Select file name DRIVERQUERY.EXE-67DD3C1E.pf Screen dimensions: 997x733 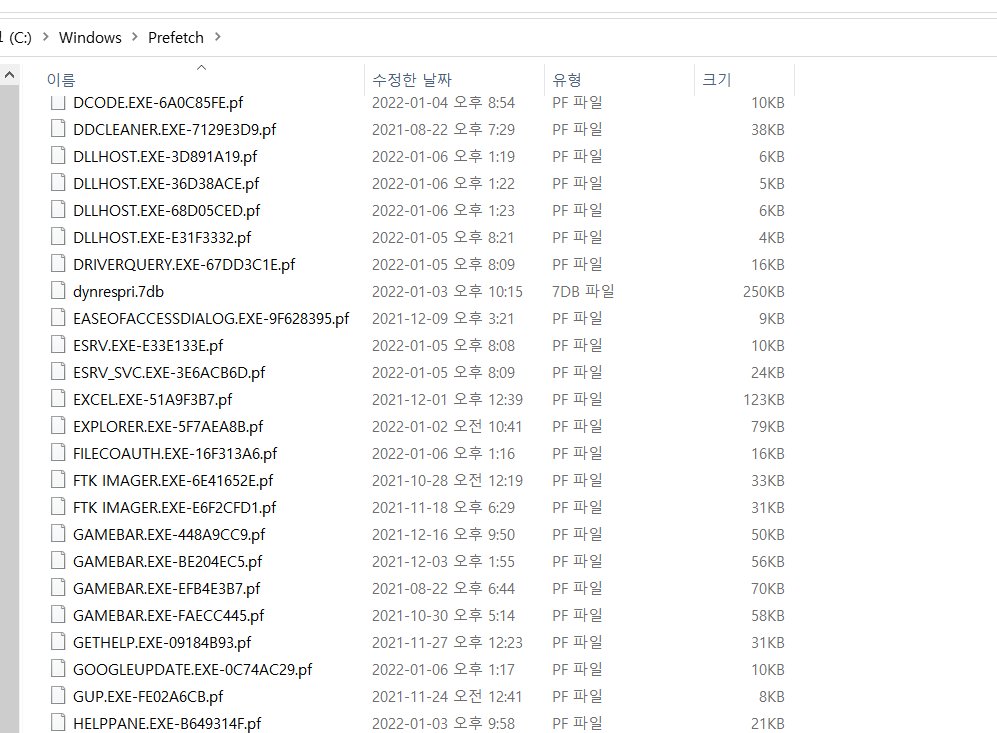pos(184,264)
